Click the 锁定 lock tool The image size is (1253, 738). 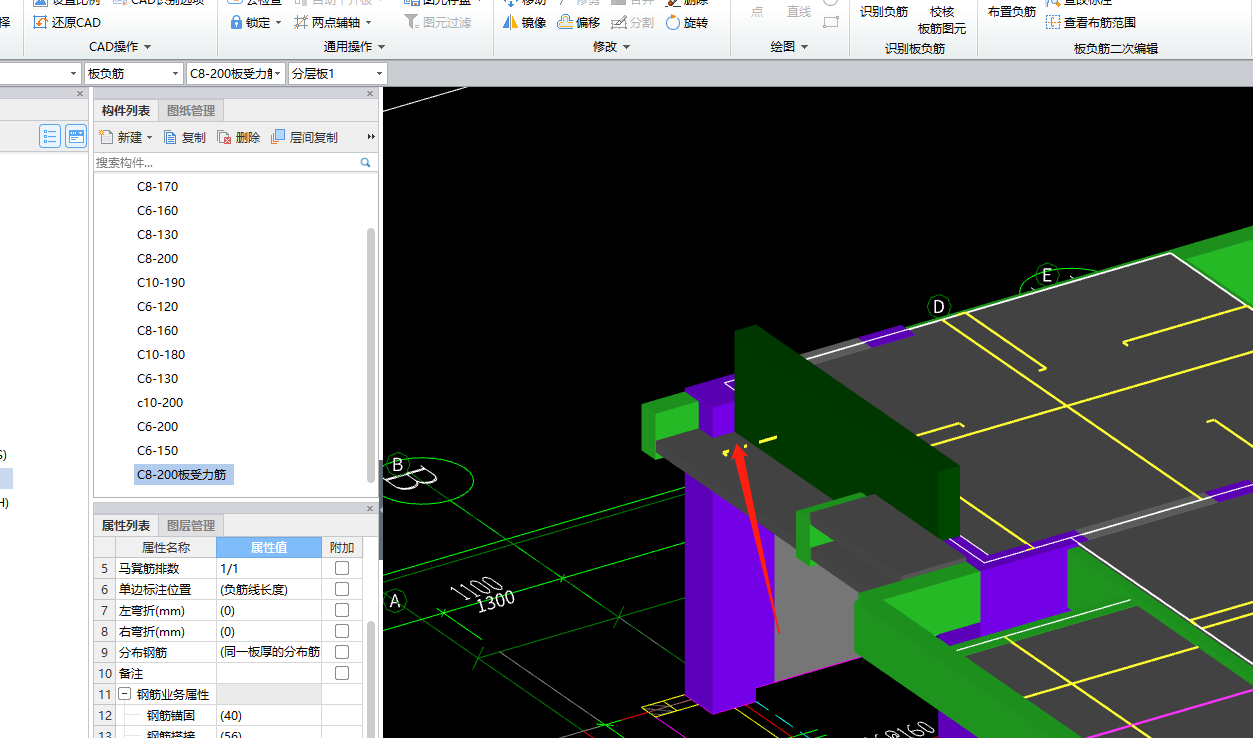click(255, 22)
